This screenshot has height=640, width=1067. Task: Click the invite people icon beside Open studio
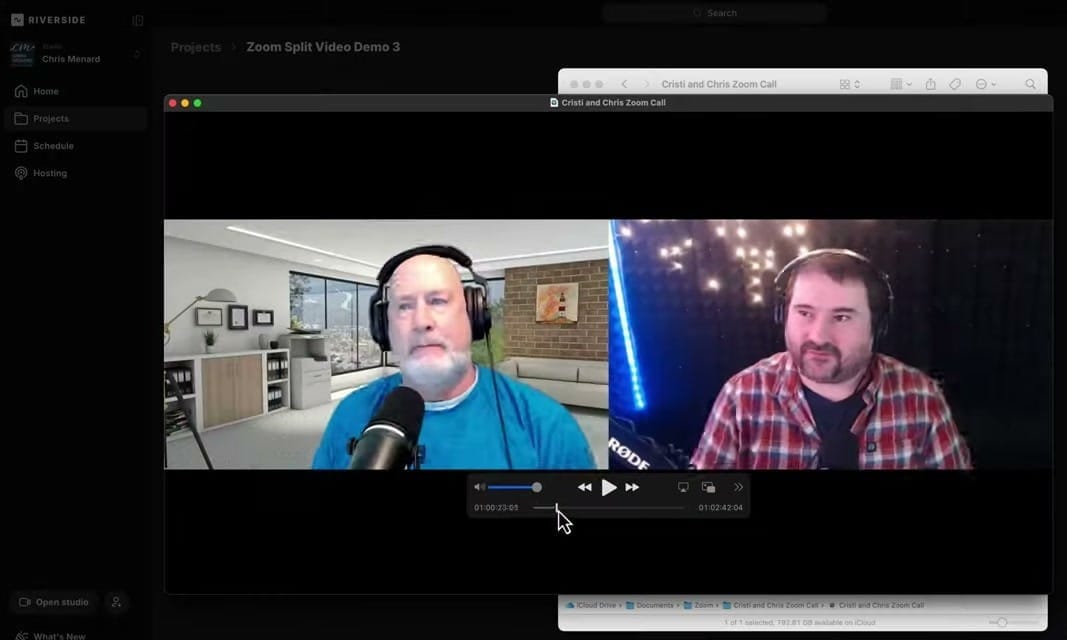[x=116, y=602]
